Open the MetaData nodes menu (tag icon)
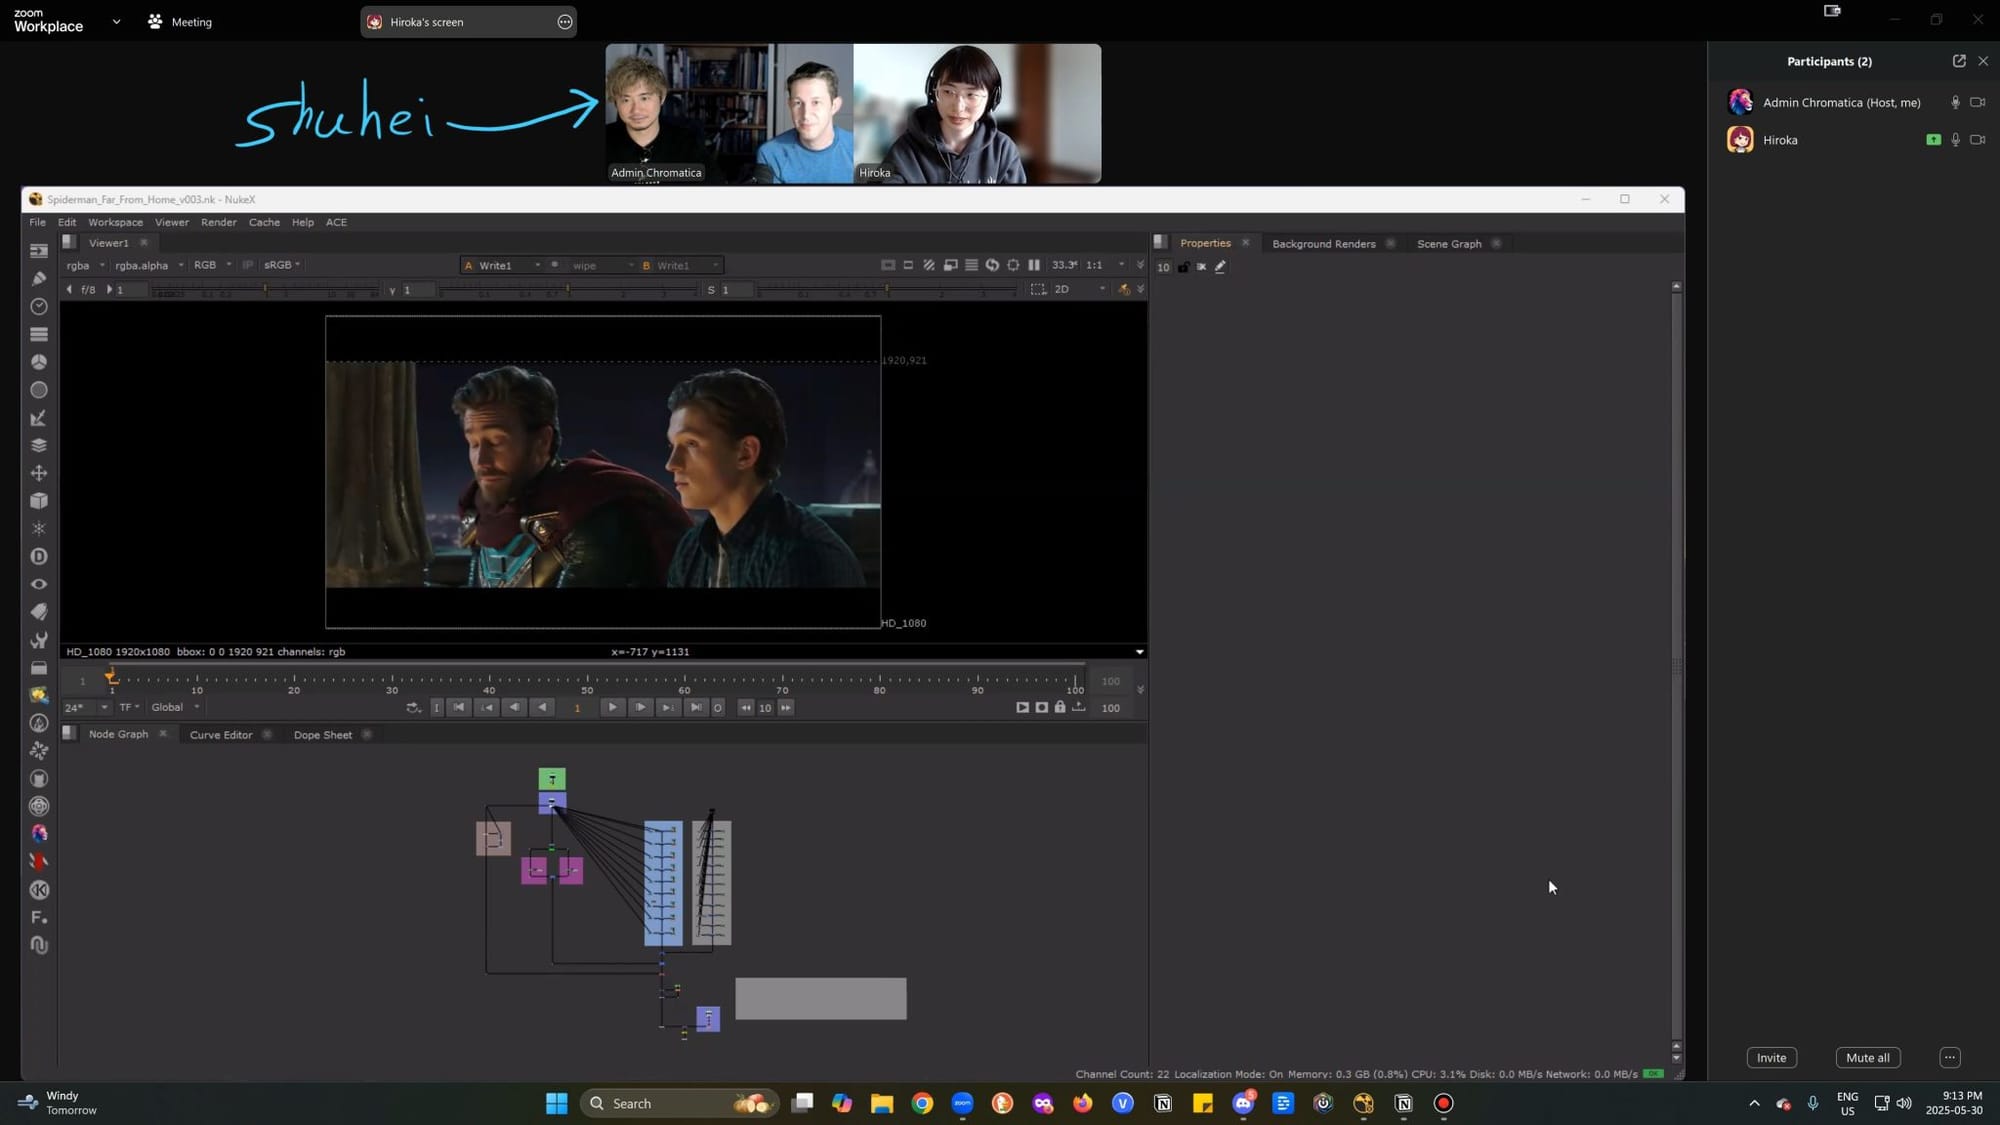The image size is (2000, 1125). [39, 612]
